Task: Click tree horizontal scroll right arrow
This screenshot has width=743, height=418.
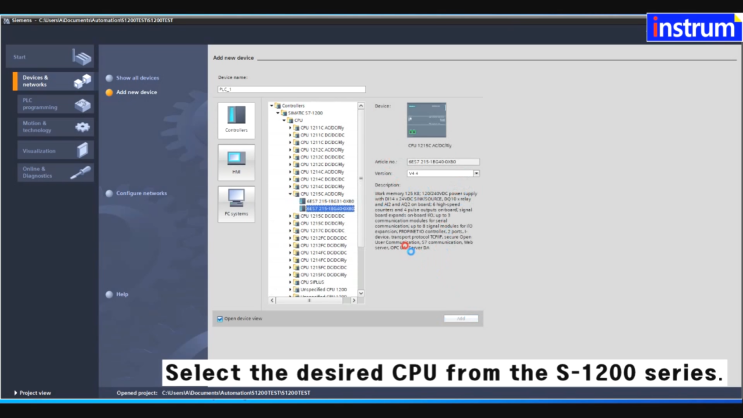Action: click(353, 300)
